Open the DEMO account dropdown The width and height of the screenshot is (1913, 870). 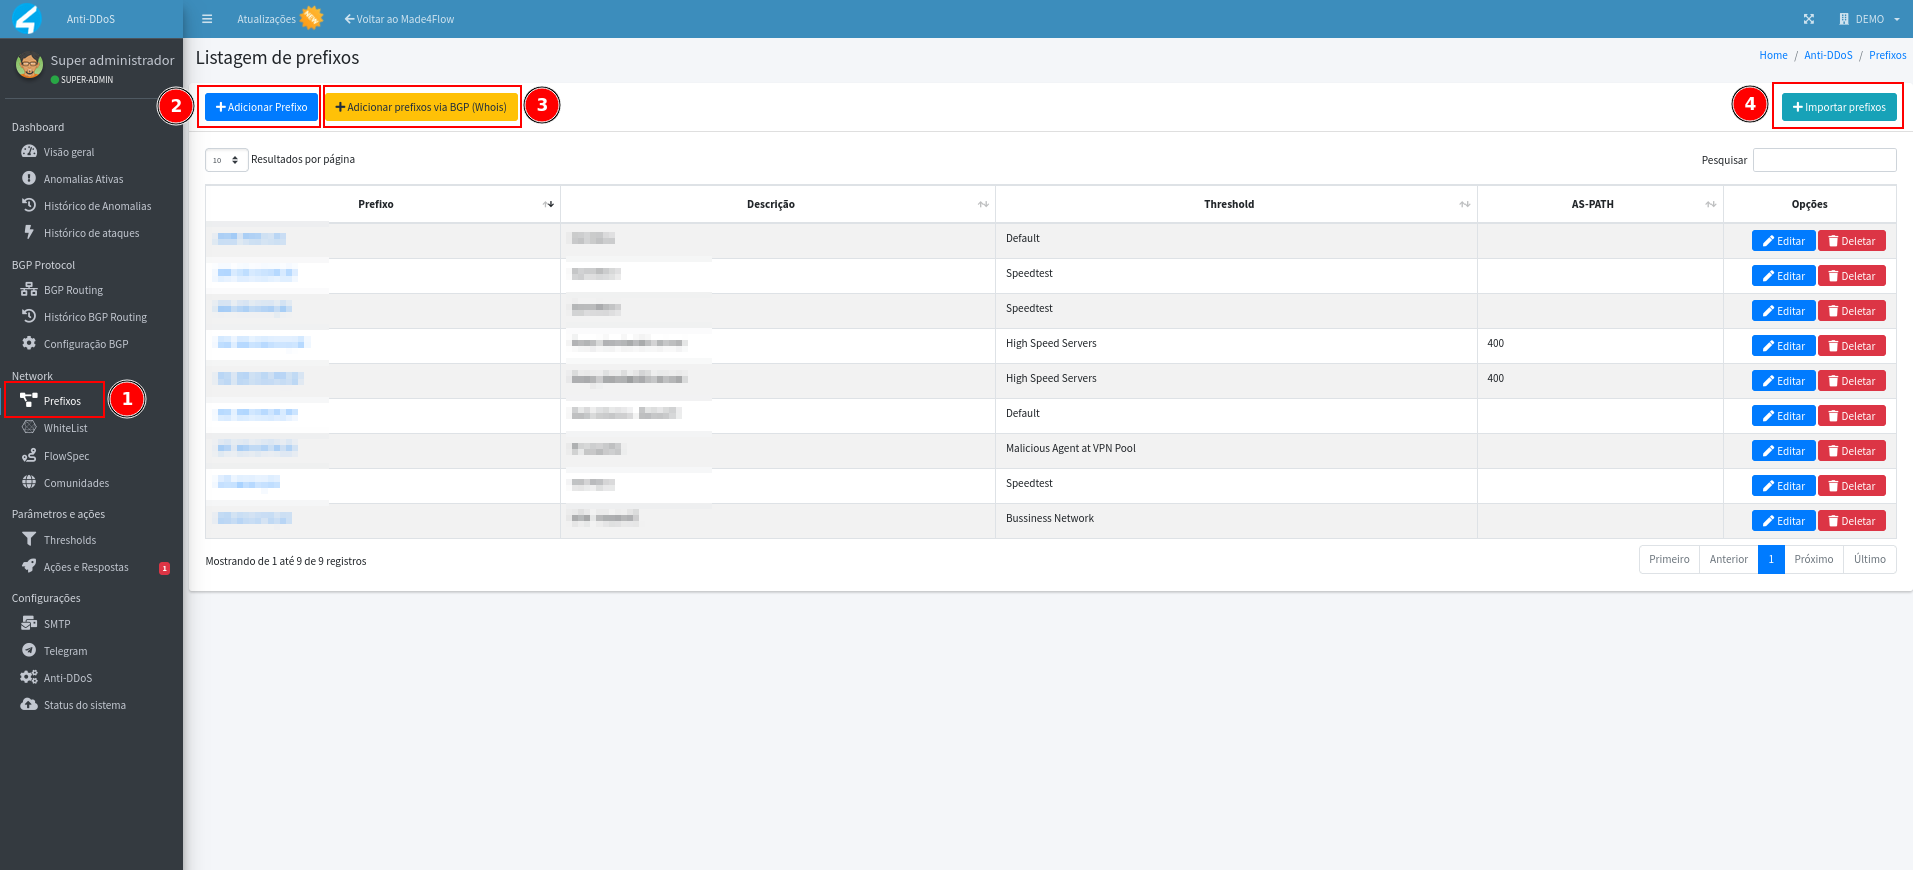[1869, 19]
